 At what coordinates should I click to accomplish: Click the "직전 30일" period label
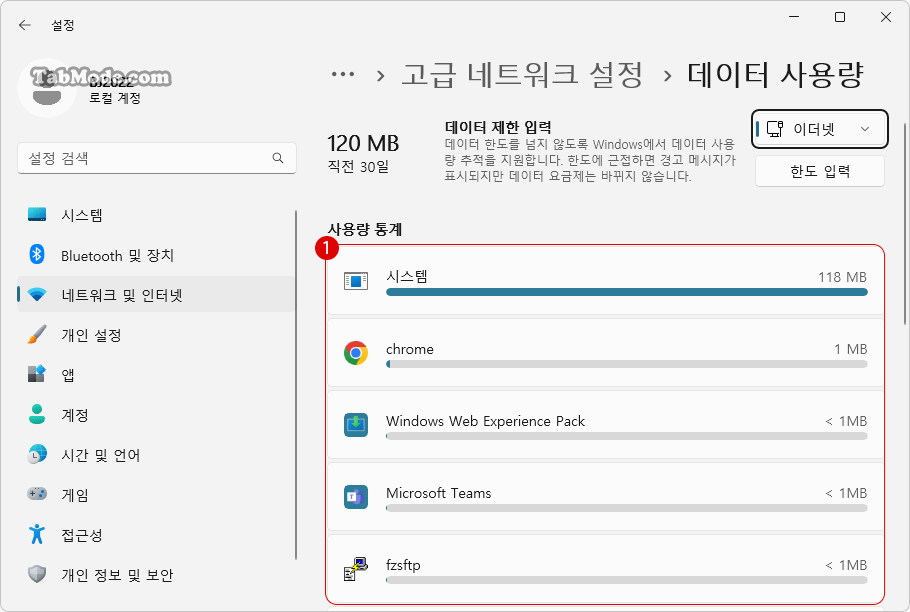coord(358,166)
